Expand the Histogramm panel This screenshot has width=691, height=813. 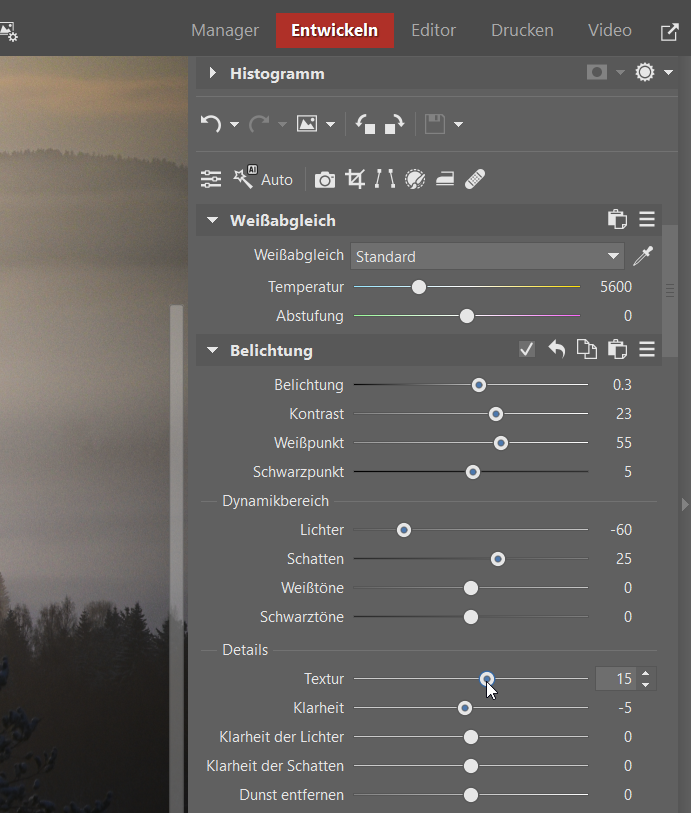(212, 73)
